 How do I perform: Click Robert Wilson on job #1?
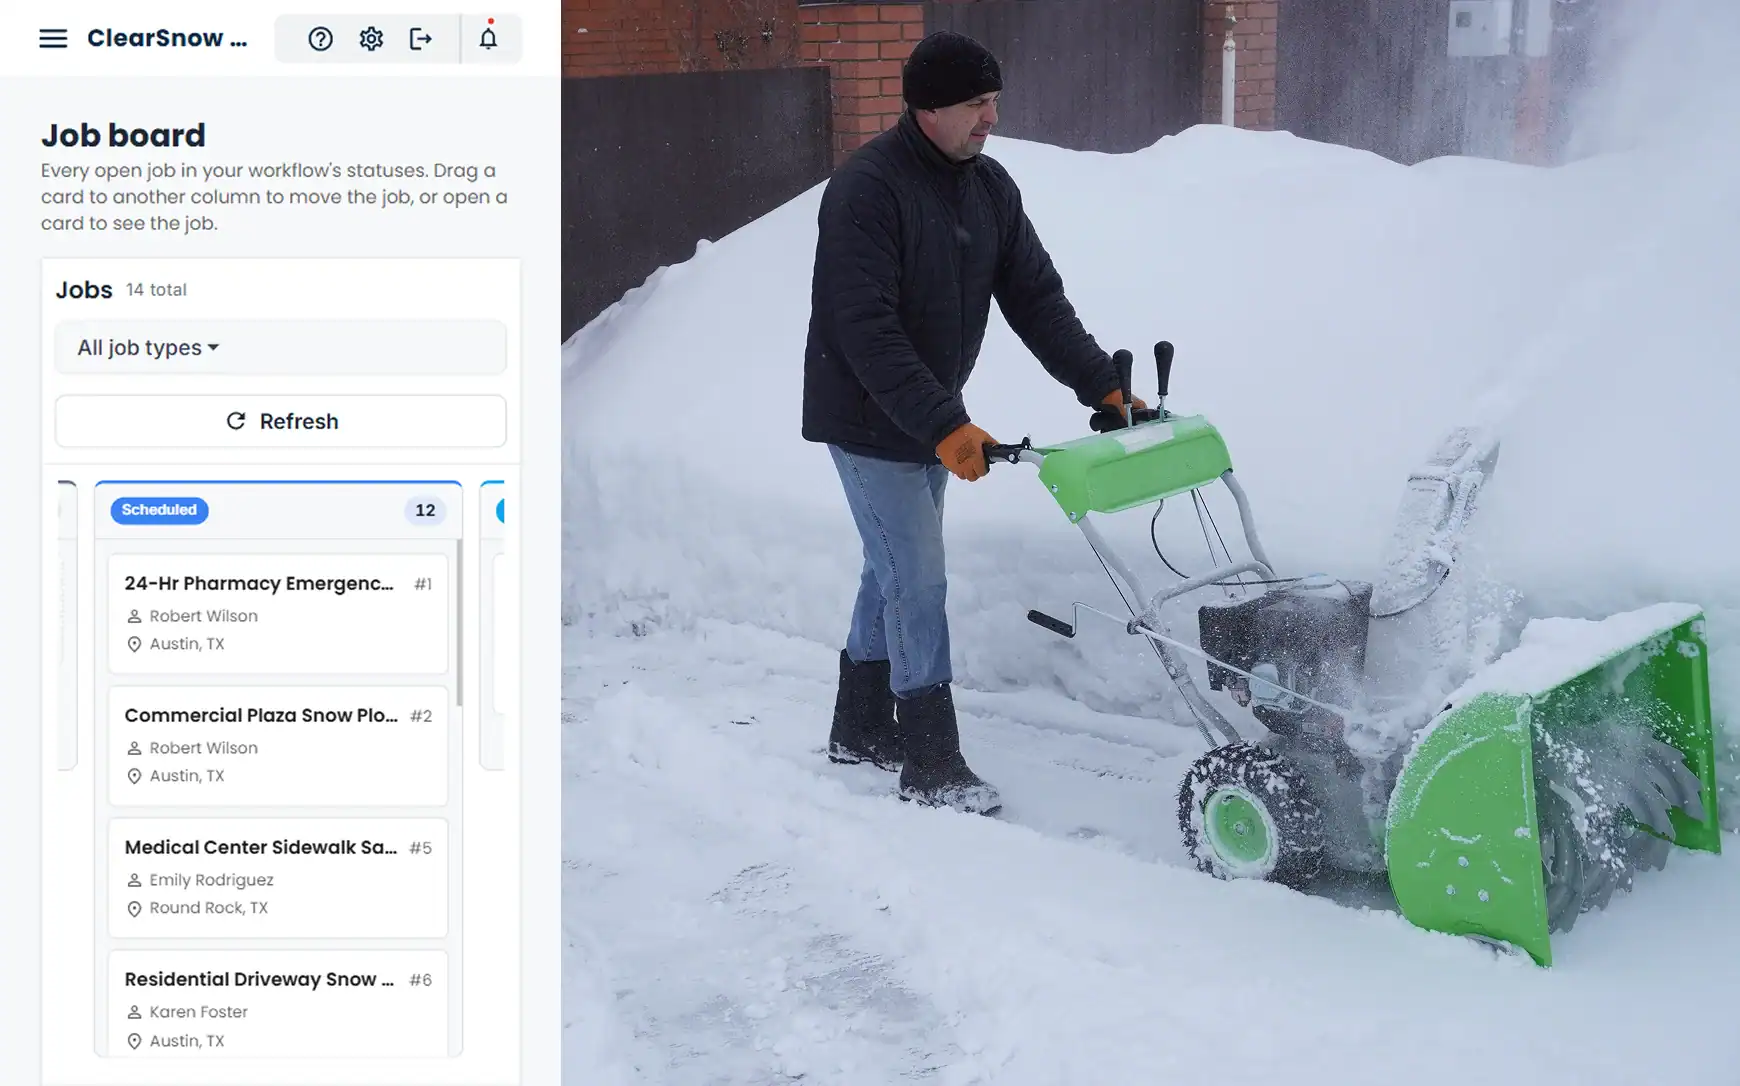203,616
